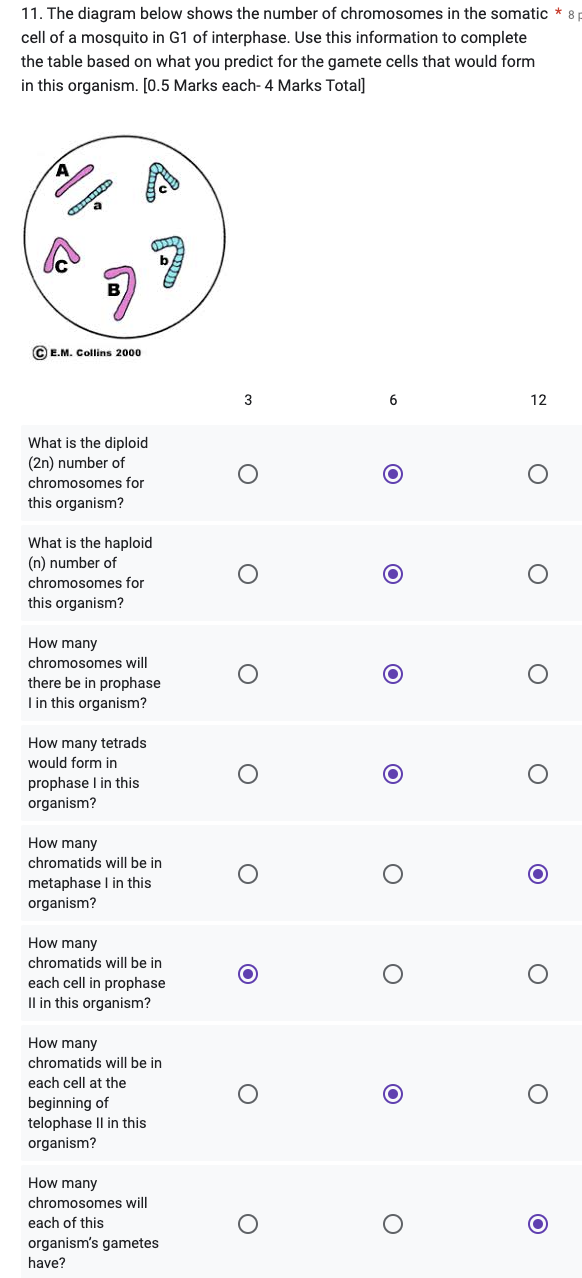Image resolution: width=582 pixels, height=1278 pixels.
Task: Select 12 for chromatids at telophase II
Action: tap(538, 1094)
